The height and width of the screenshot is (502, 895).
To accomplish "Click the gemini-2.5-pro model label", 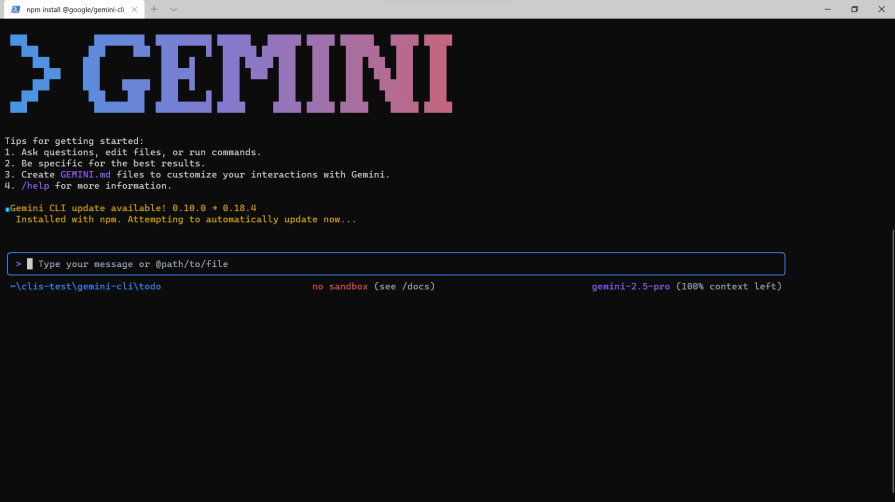I will (x=630, y=287).
